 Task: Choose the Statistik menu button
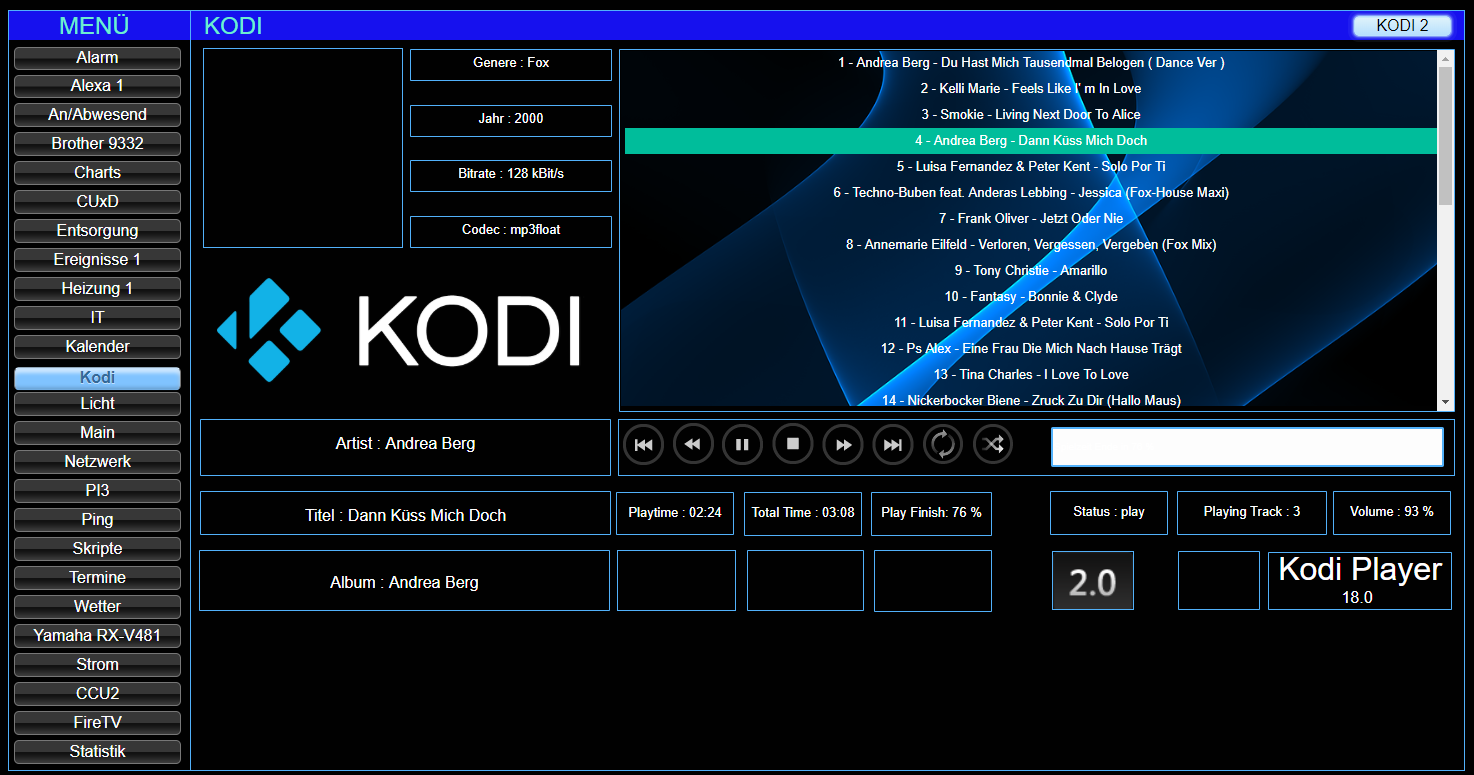point(97,752)
